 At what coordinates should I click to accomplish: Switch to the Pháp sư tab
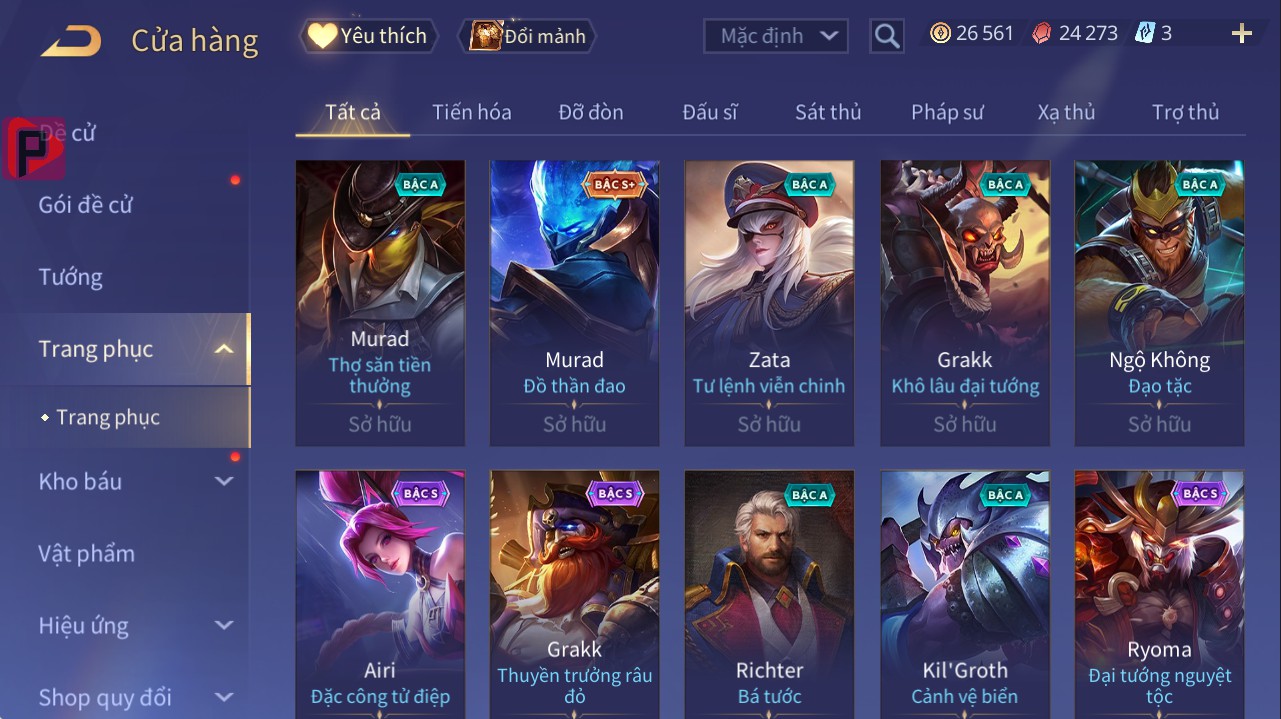coord(947,112)
